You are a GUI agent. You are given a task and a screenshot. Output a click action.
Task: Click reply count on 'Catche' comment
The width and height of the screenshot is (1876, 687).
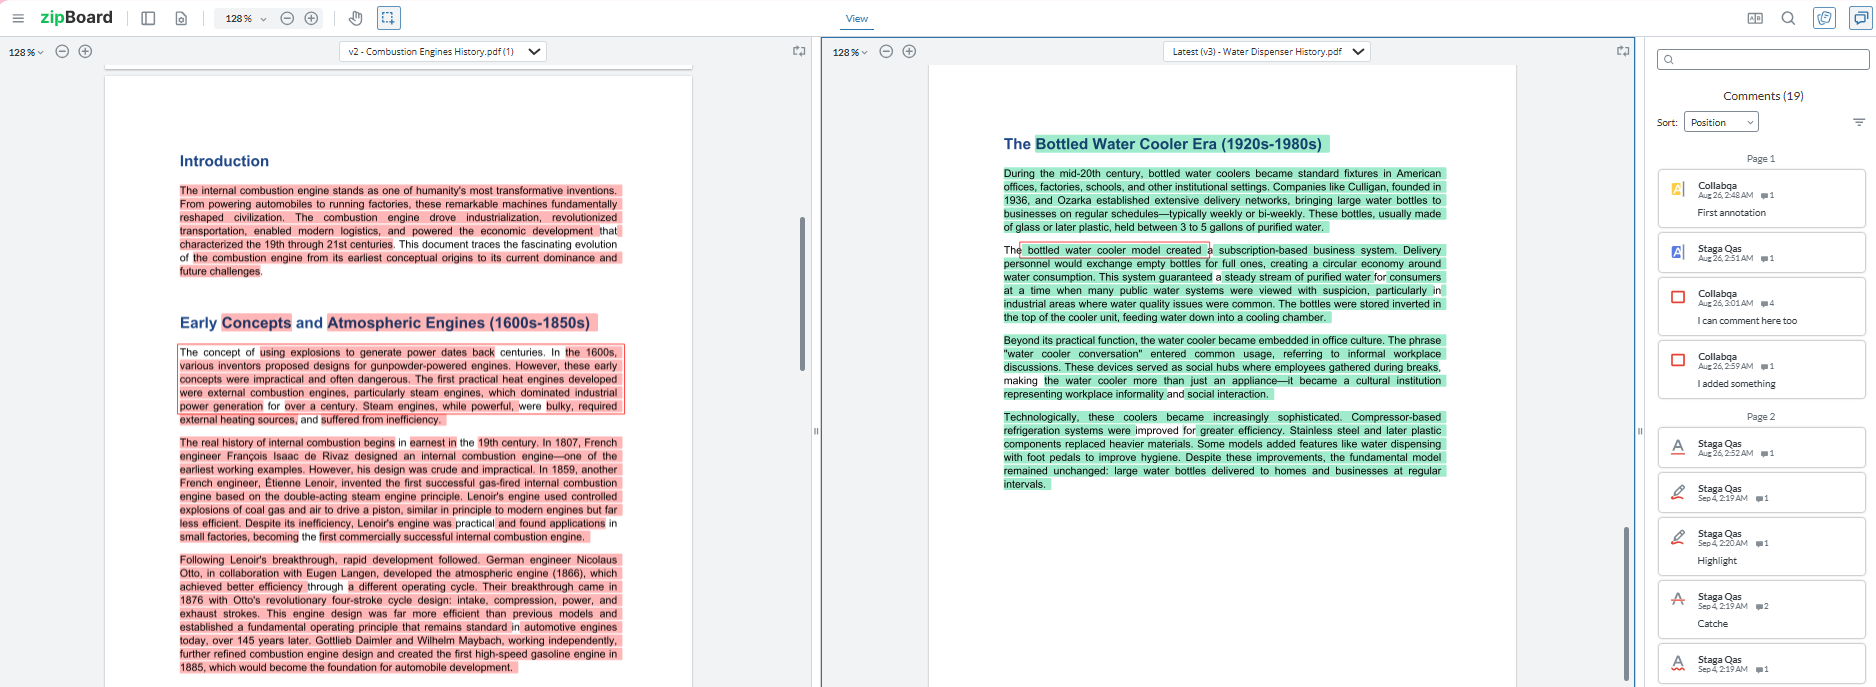point(1762,606)
